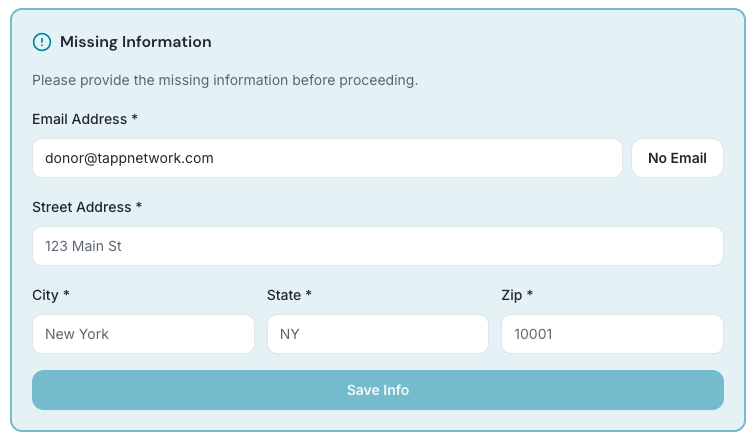The height and width of the screenshot is (442, 754).
Task: Click the 'Please provide the missing information' text
Action: click(x=225, y=80)
